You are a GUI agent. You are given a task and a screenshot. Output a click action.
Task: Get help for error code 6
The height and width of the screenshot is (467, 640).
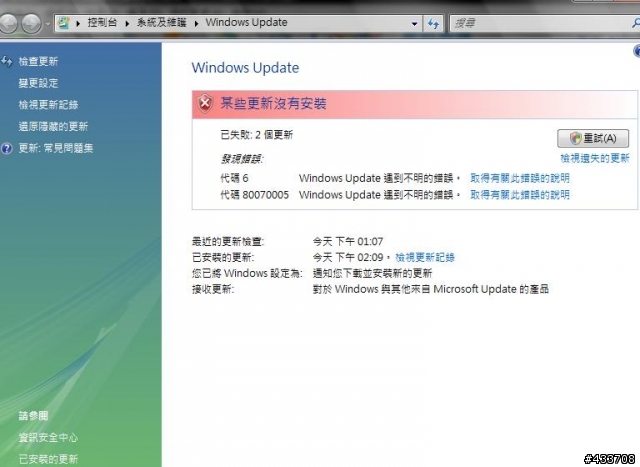click(520, 178)
